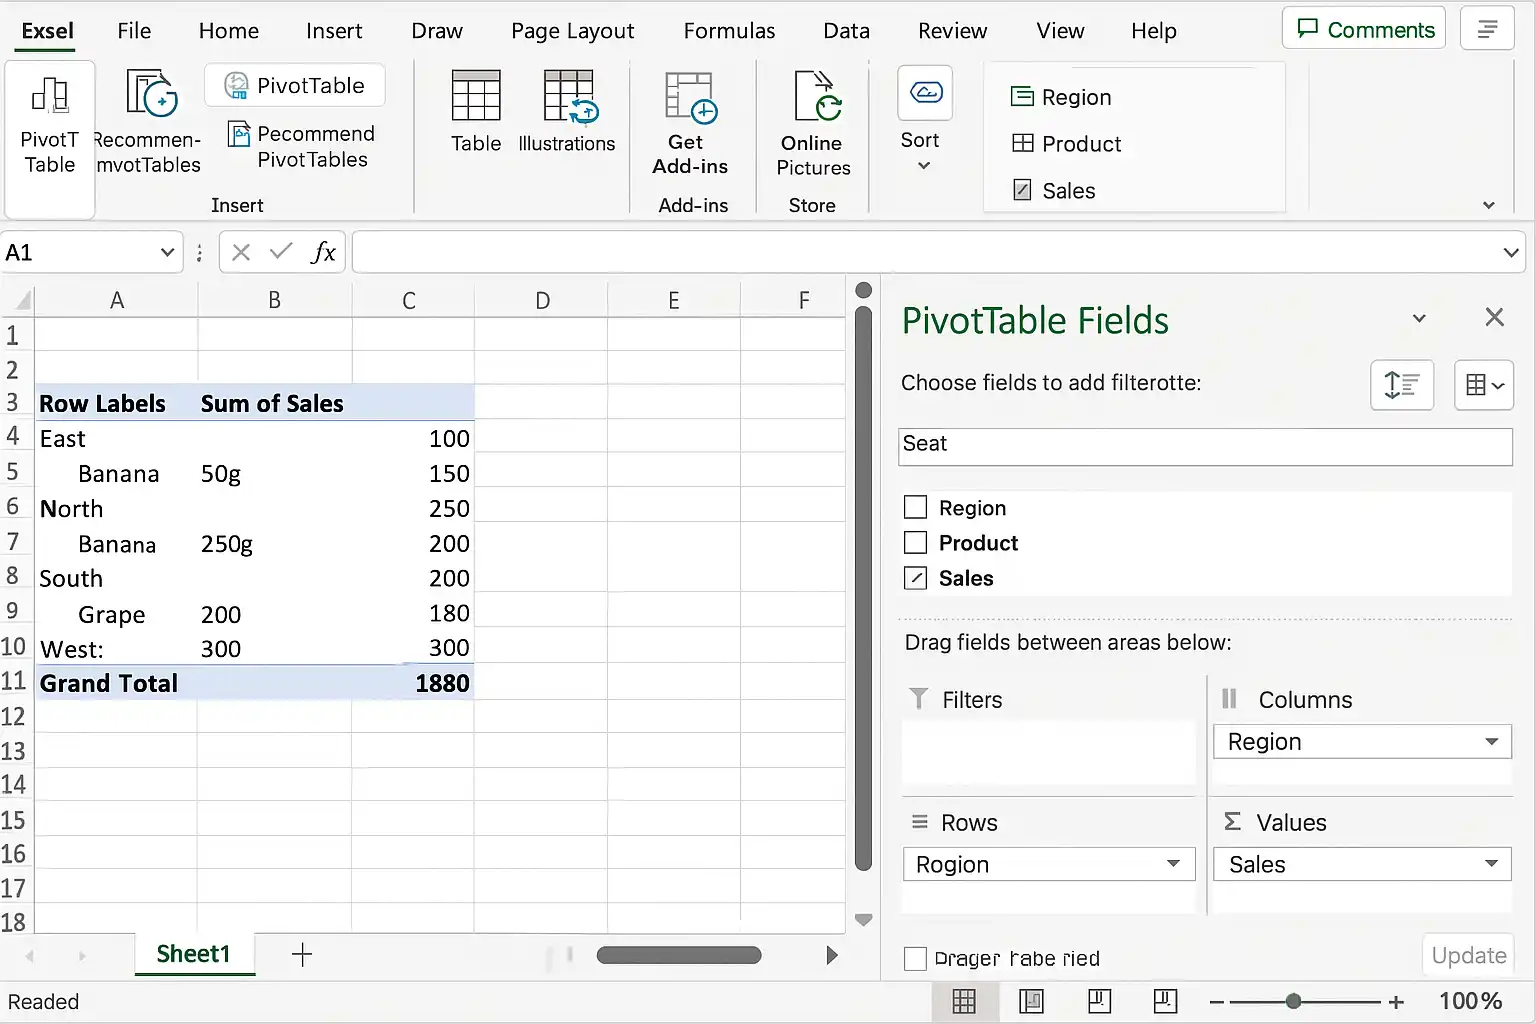Toggle the Region field checkbox

tap(915, 507)
